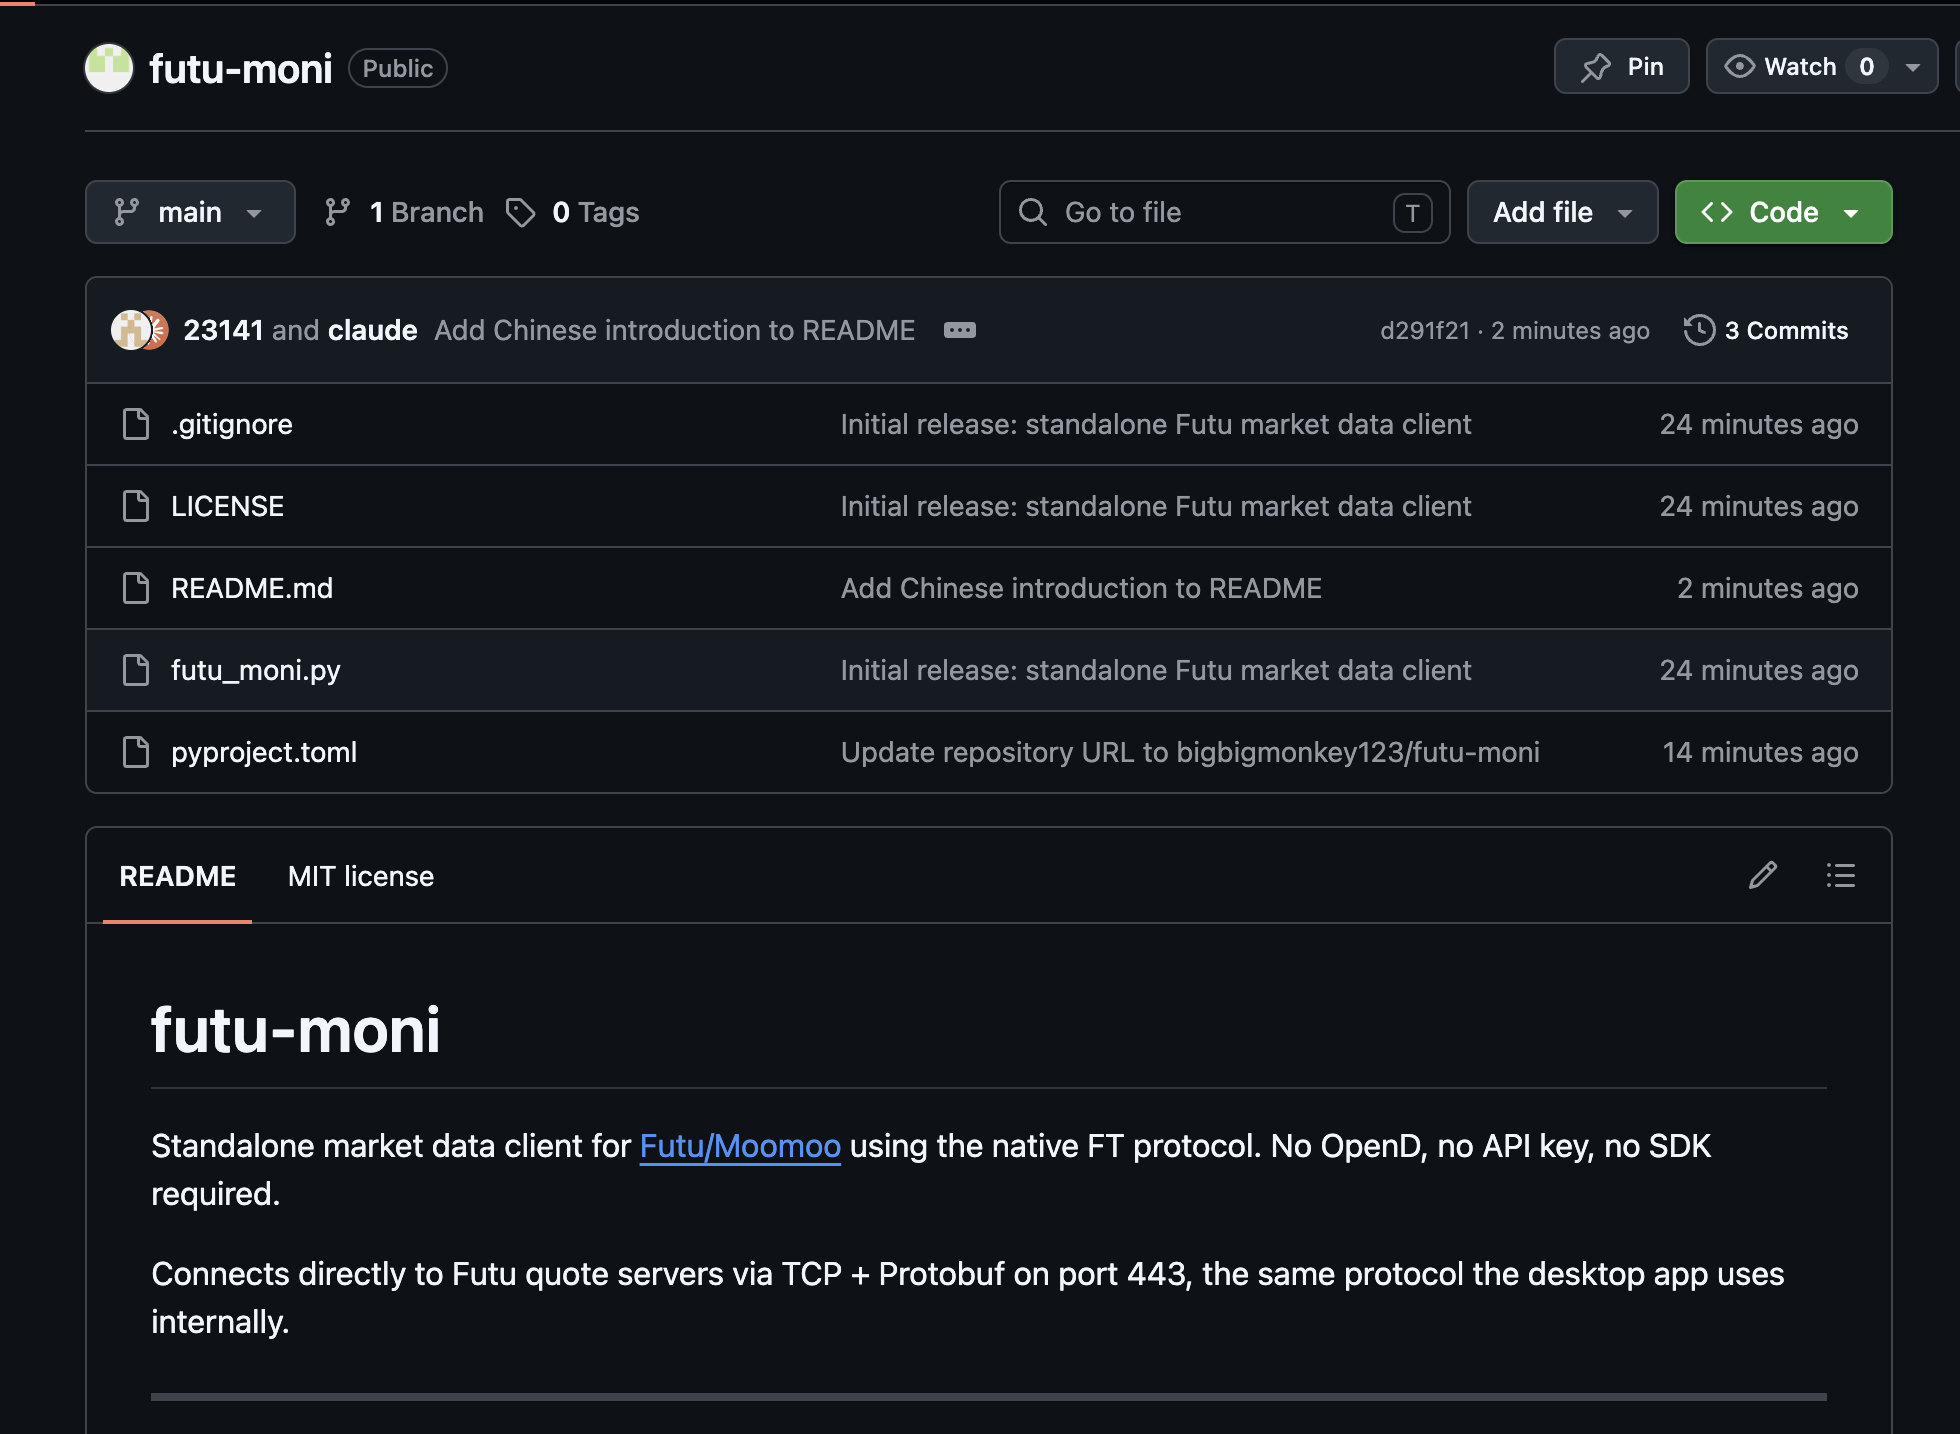Click the file icon for futu_moni.py
This screenshot has height=1434, width=1960.
pos(136,670)
